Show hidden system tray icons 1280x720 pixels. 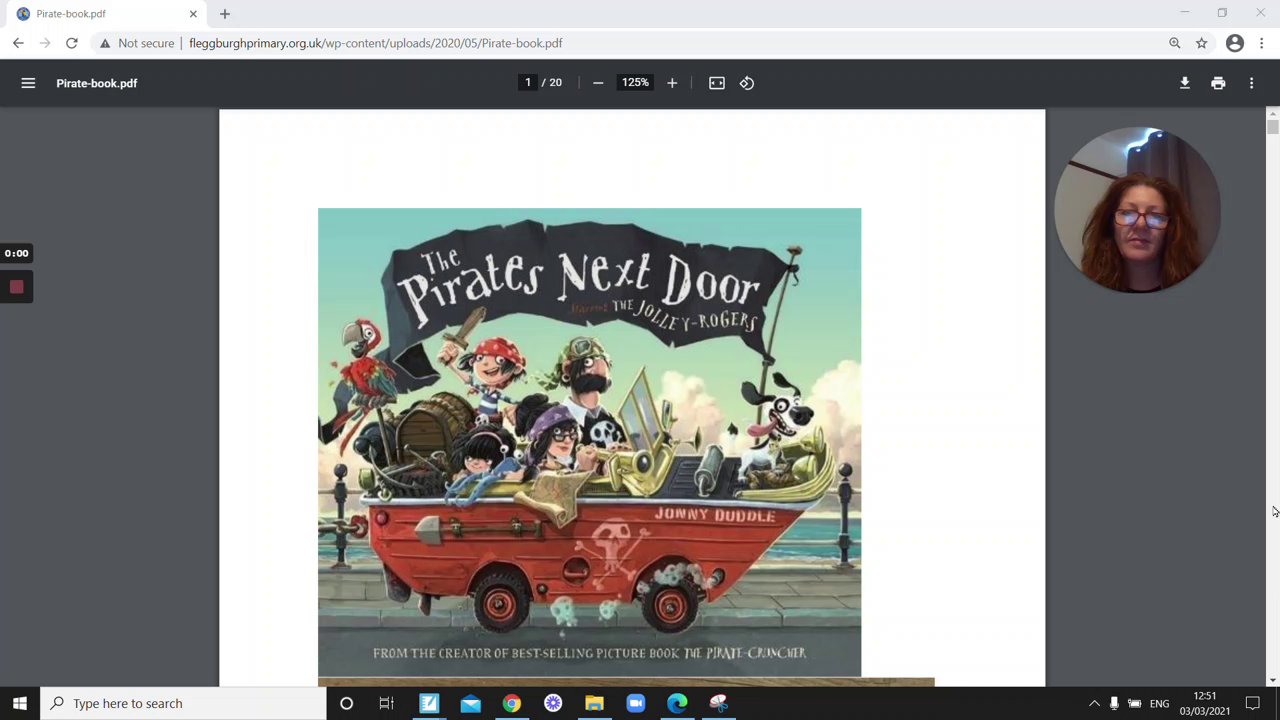[1093, 703]
